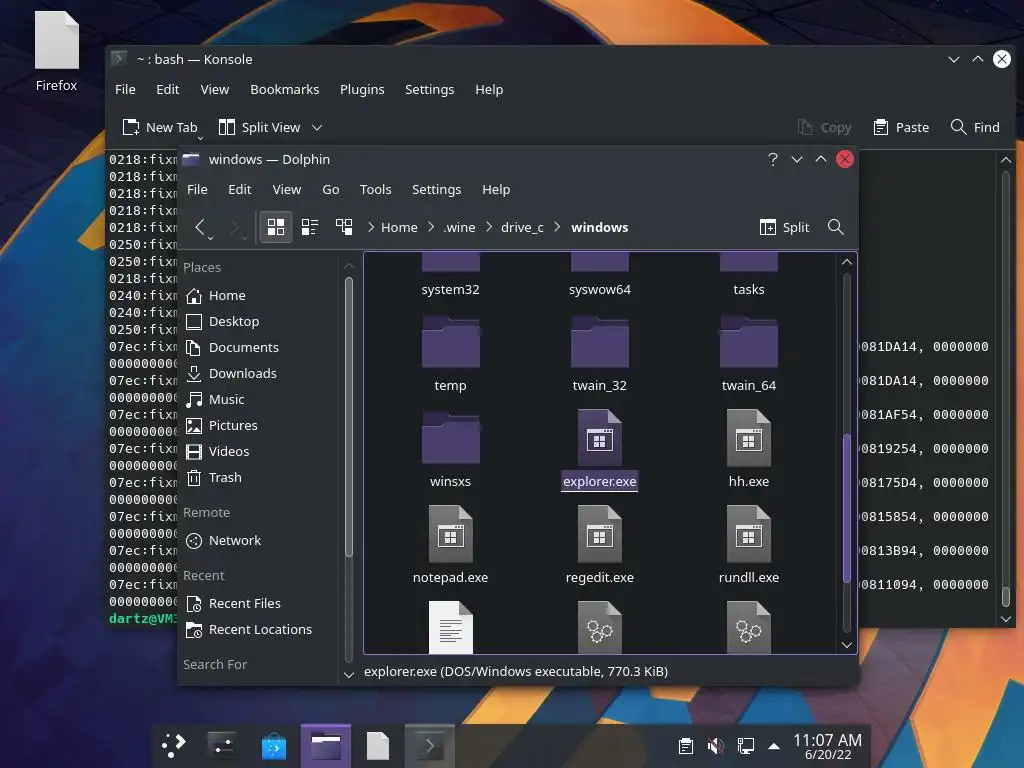The height and width of the screenshot is (768, 1024).
Task: Click Paste in Konsole toolbar
Action: point(901,127)
